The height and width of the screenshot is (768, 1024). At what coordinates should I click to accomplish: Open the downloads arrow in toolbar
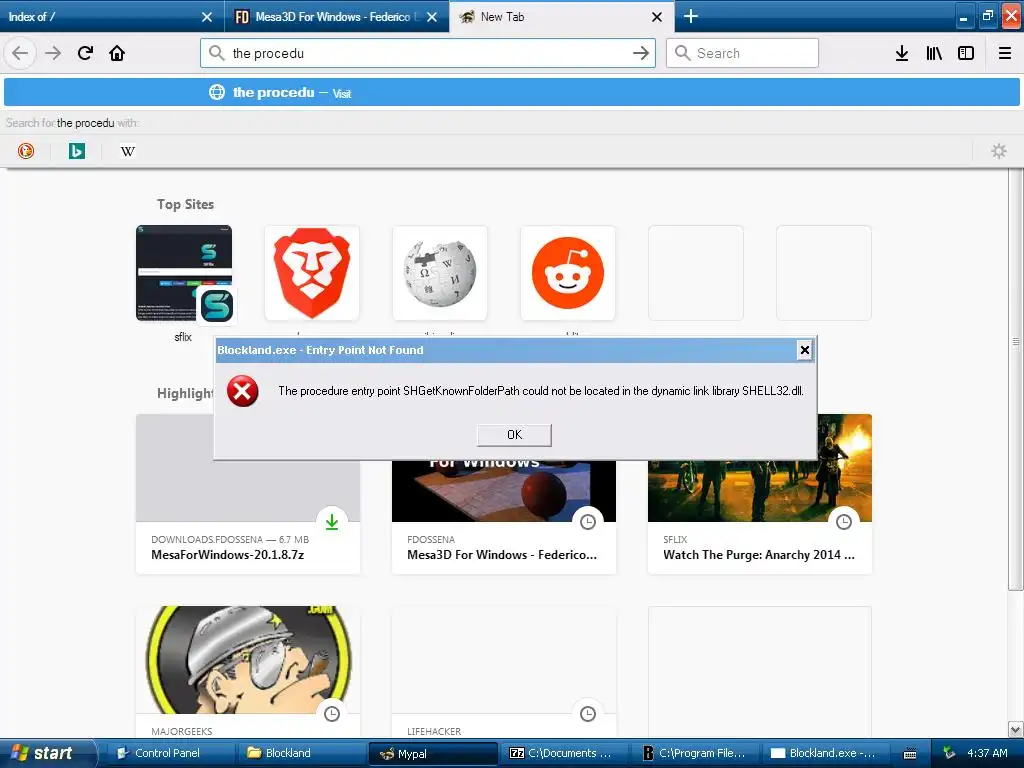pyautogui.click(x=902, y=53)
